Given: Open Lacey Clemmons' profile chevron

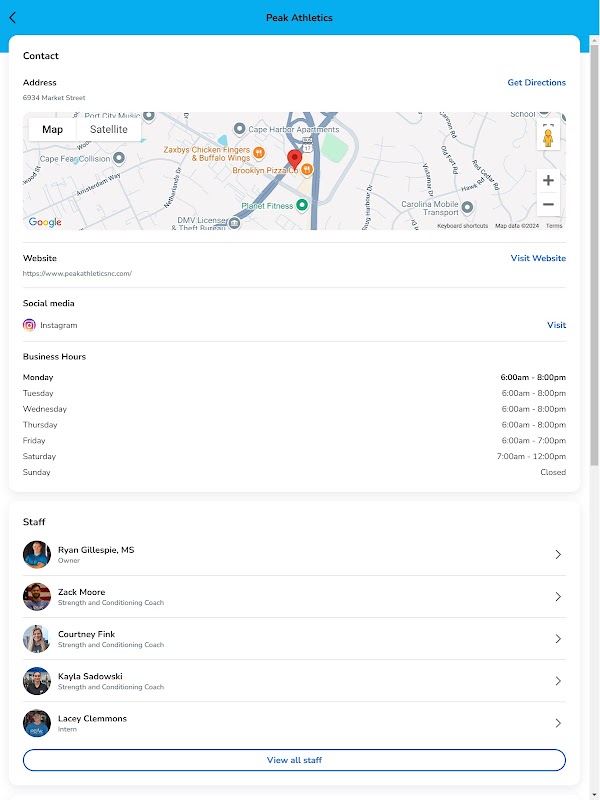Looking at the screenshot, I should [x=558, y=723].
